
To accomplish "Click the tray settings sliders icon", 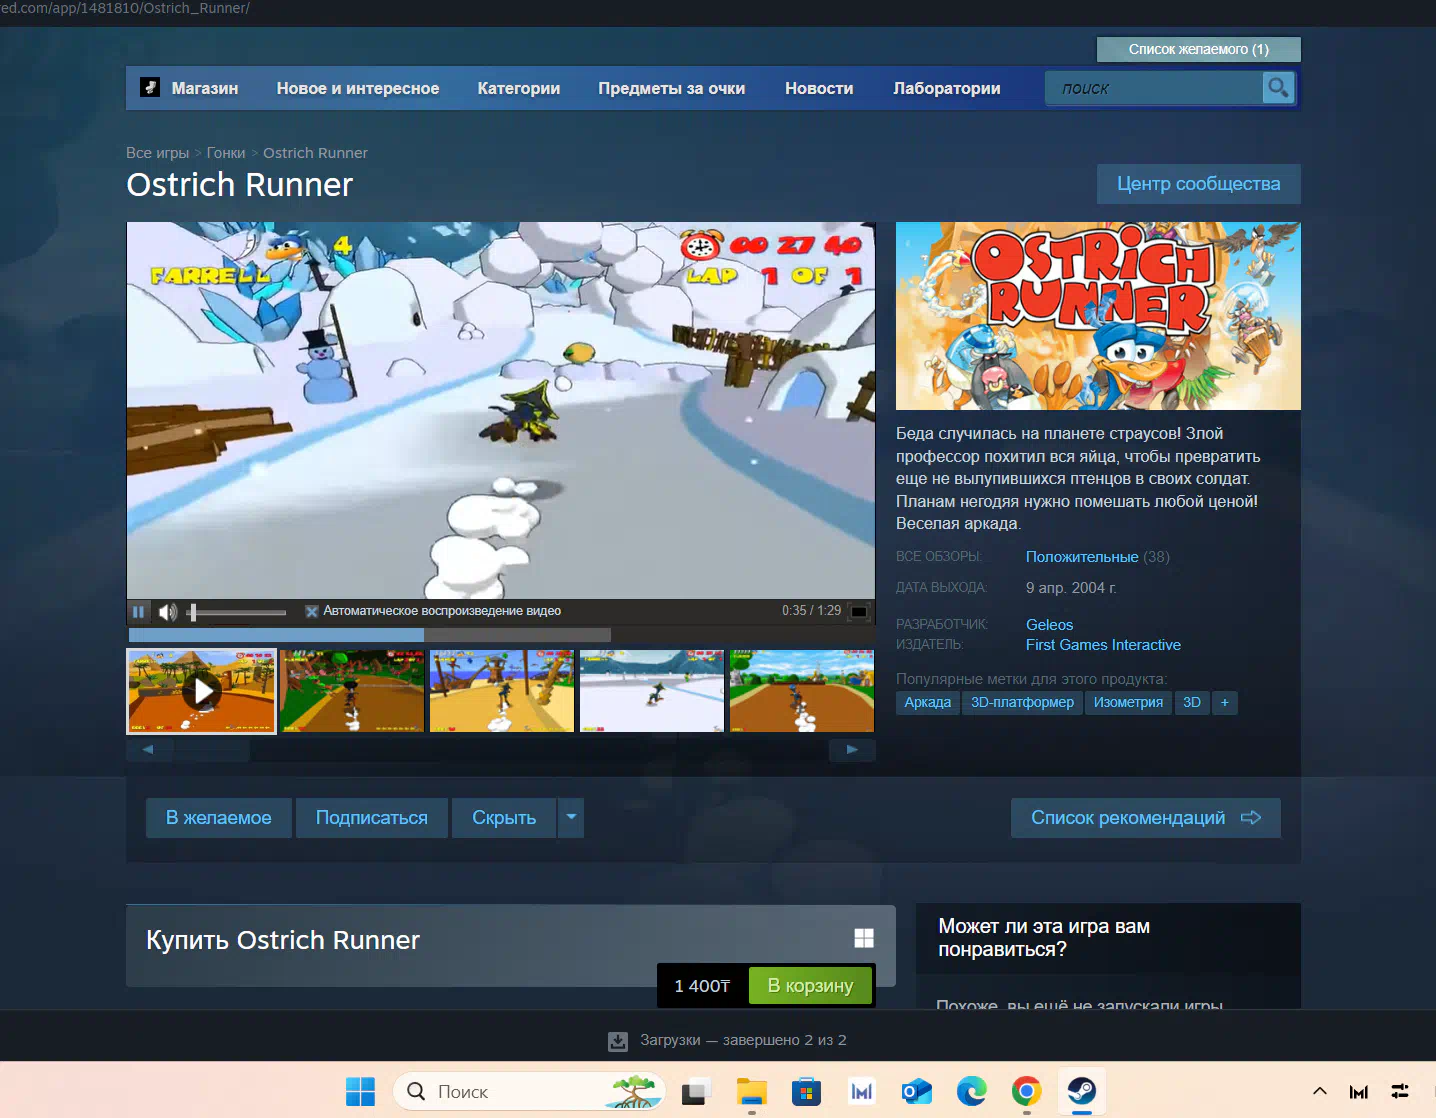I will point(1400,1092).
